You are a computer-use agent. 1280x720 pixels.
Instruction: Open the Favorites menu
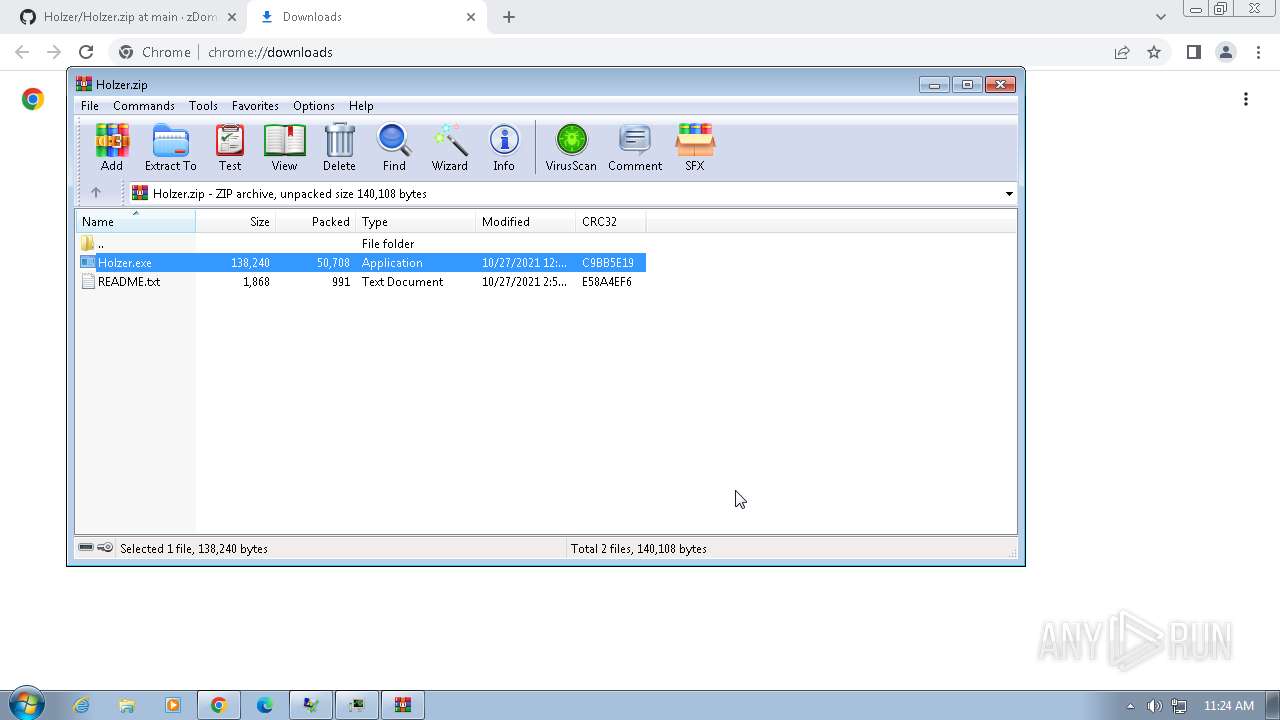click(255, 106)
